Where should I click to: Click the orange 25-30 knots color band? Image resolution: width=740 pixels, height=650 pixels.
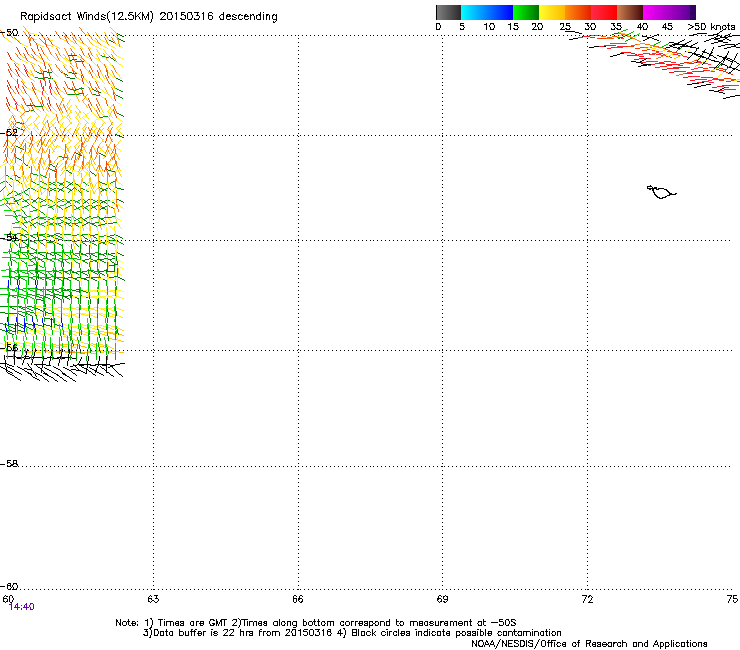click(x=578, y=12)
